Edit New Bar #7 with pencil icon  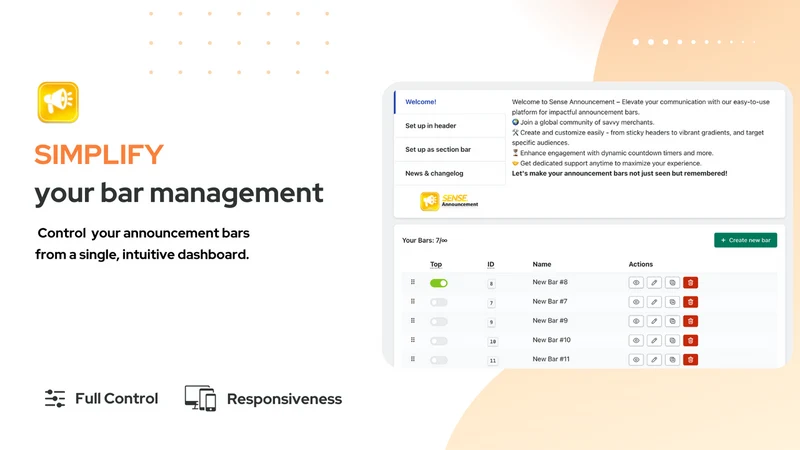(x=654, y=302)
